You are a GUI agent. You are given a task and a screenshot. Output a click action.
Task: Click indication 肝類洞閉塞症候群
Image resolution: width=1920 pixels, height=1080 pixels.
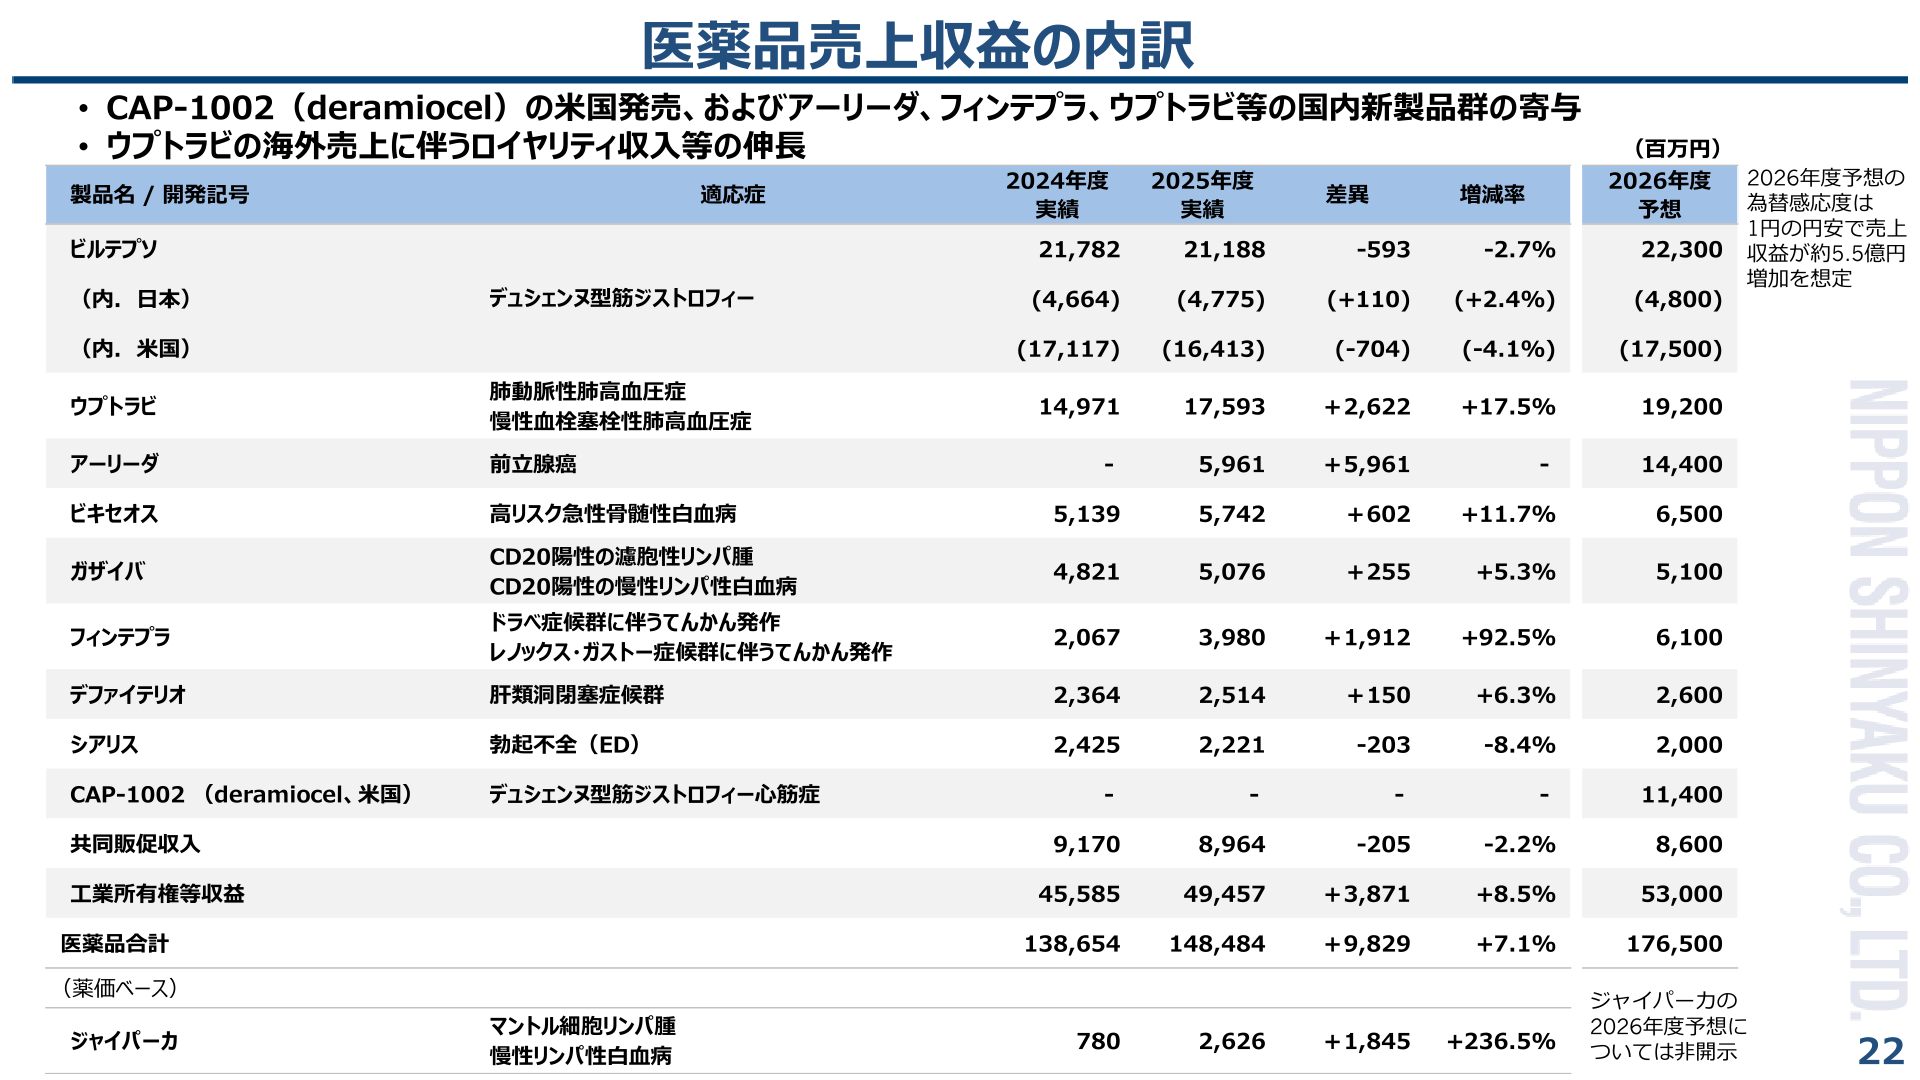click(x=576, y=695)
